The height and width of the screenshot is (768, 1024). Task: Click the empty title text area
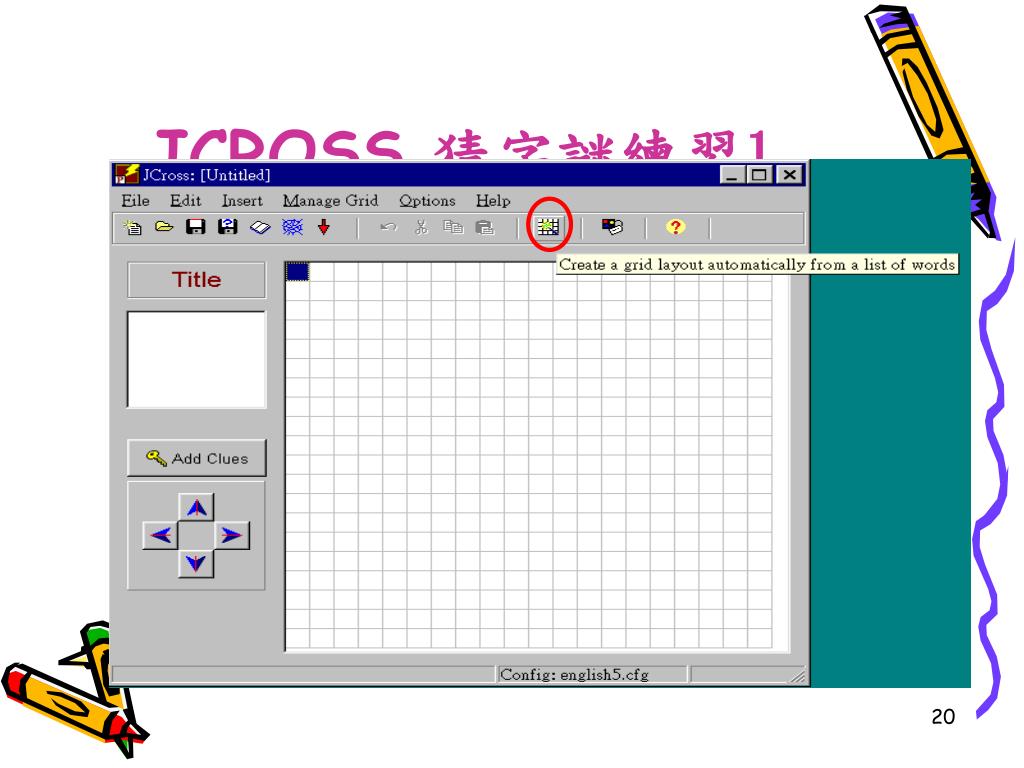pos(197,360)
